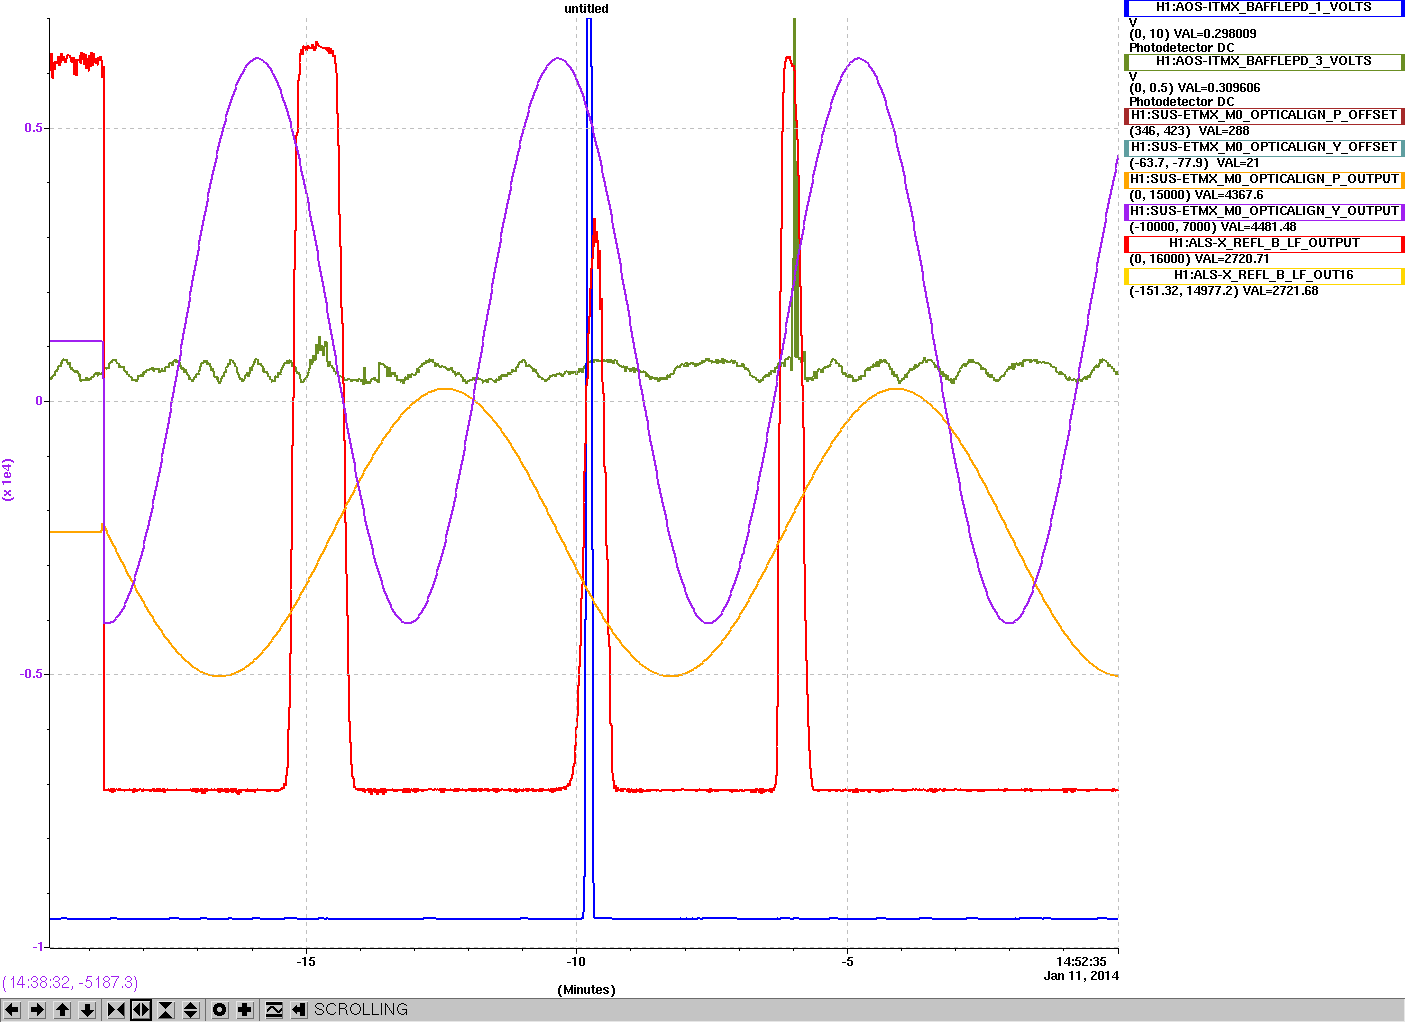Screen dimensions: 1405x1022
Task: Click the circle auto-scale button
Action: [220, 1010]
